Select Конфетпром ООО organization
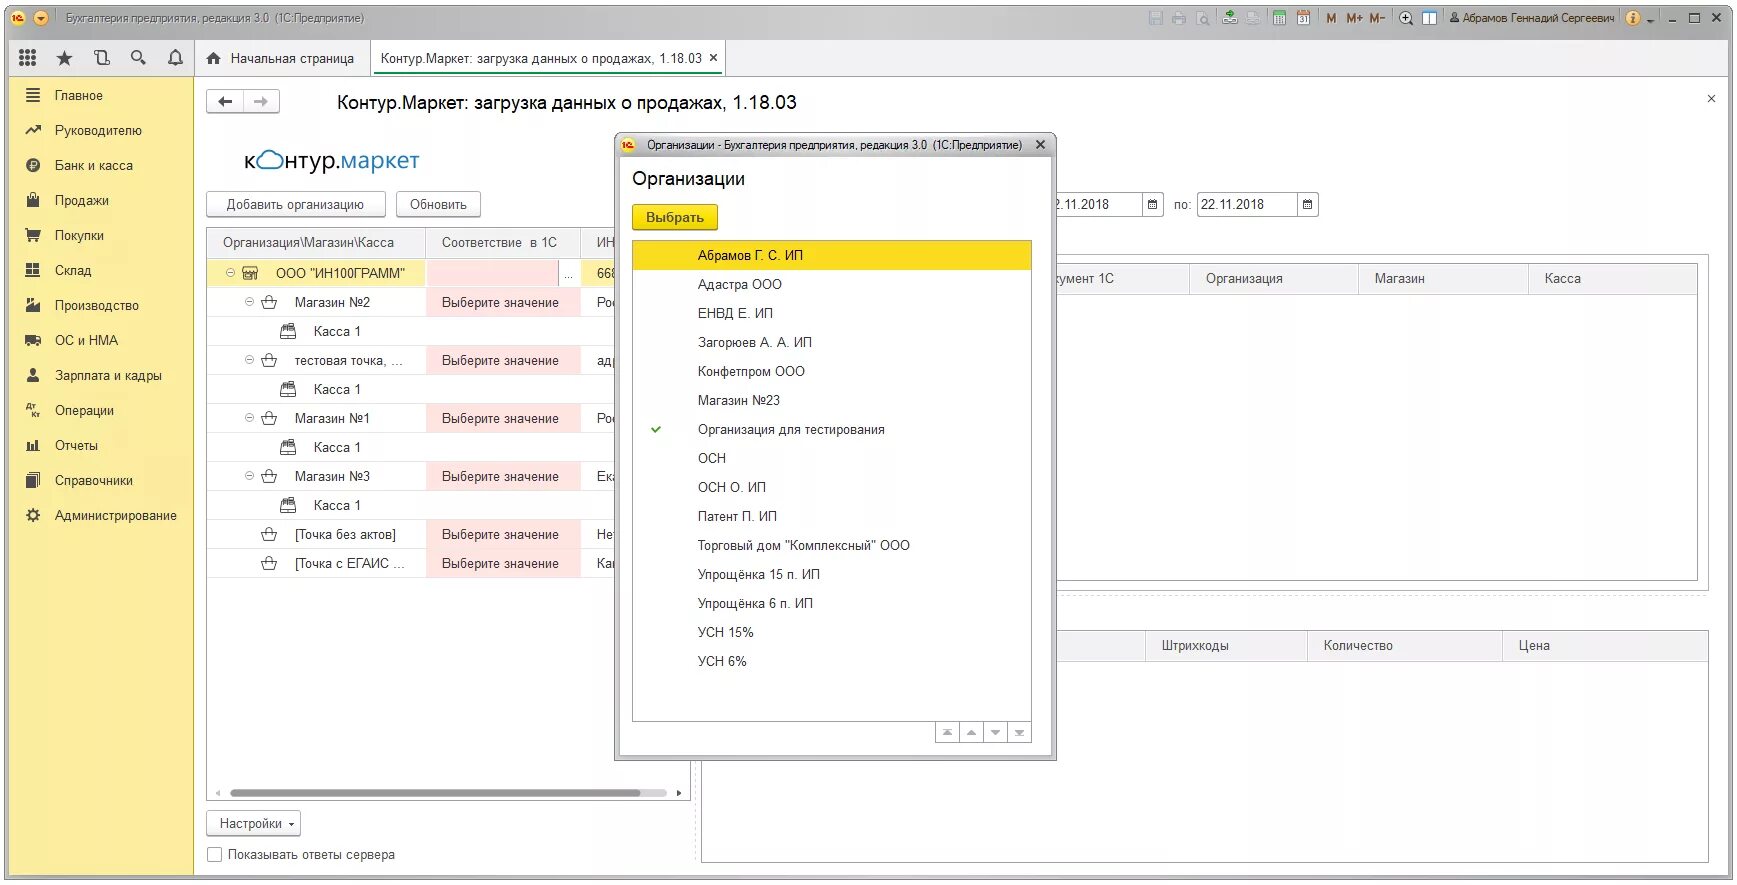The height and width of the screenshot is (885, 1737). pyautogui.click(x=832, y=371)
